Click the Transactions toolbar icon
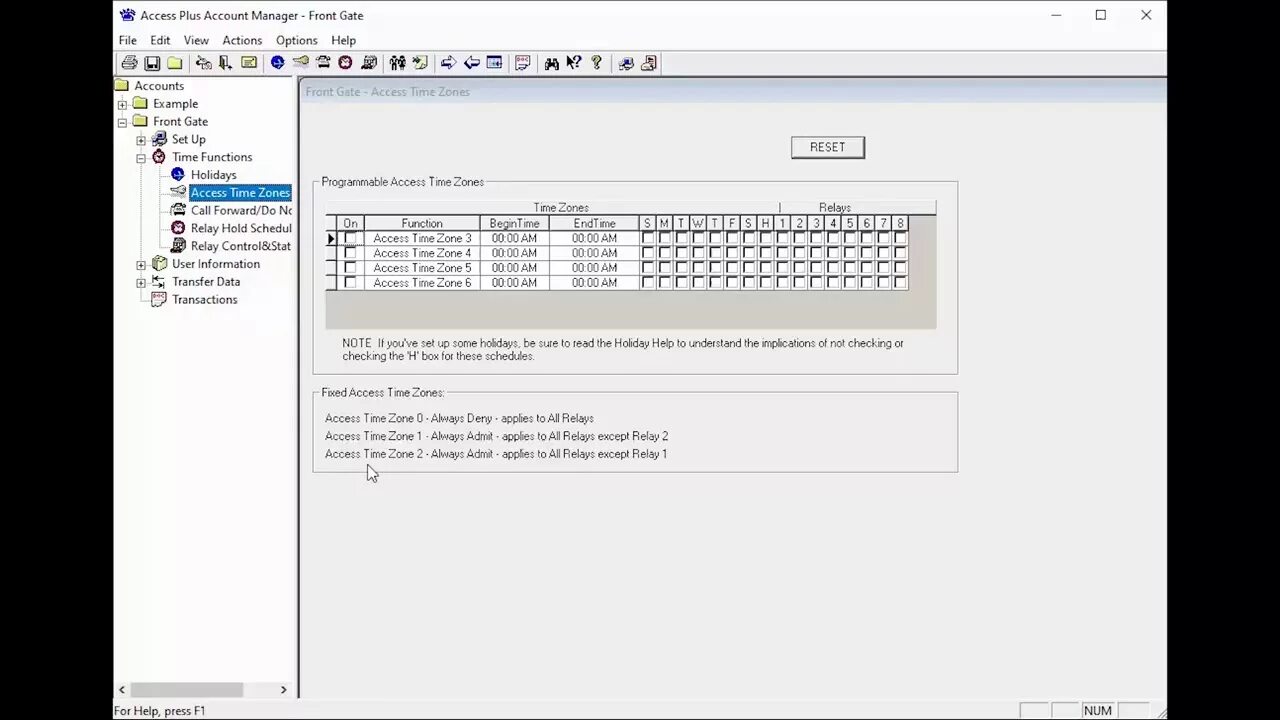This screenshot has width=1280, height=720. (522, 63)
